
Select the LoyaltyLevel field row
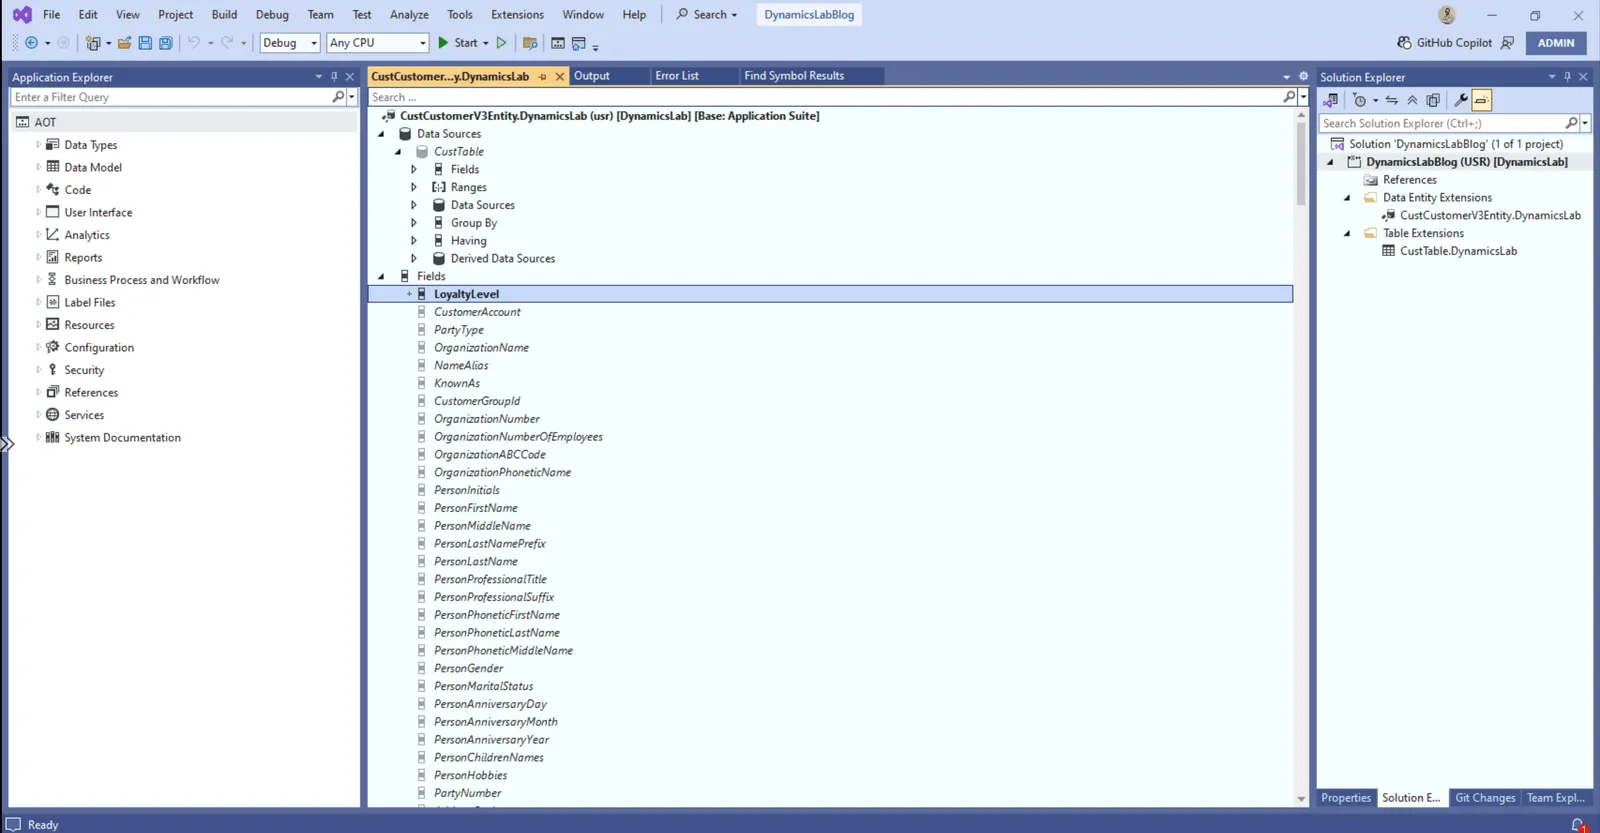pyautogui.click(x=830, y=294)
